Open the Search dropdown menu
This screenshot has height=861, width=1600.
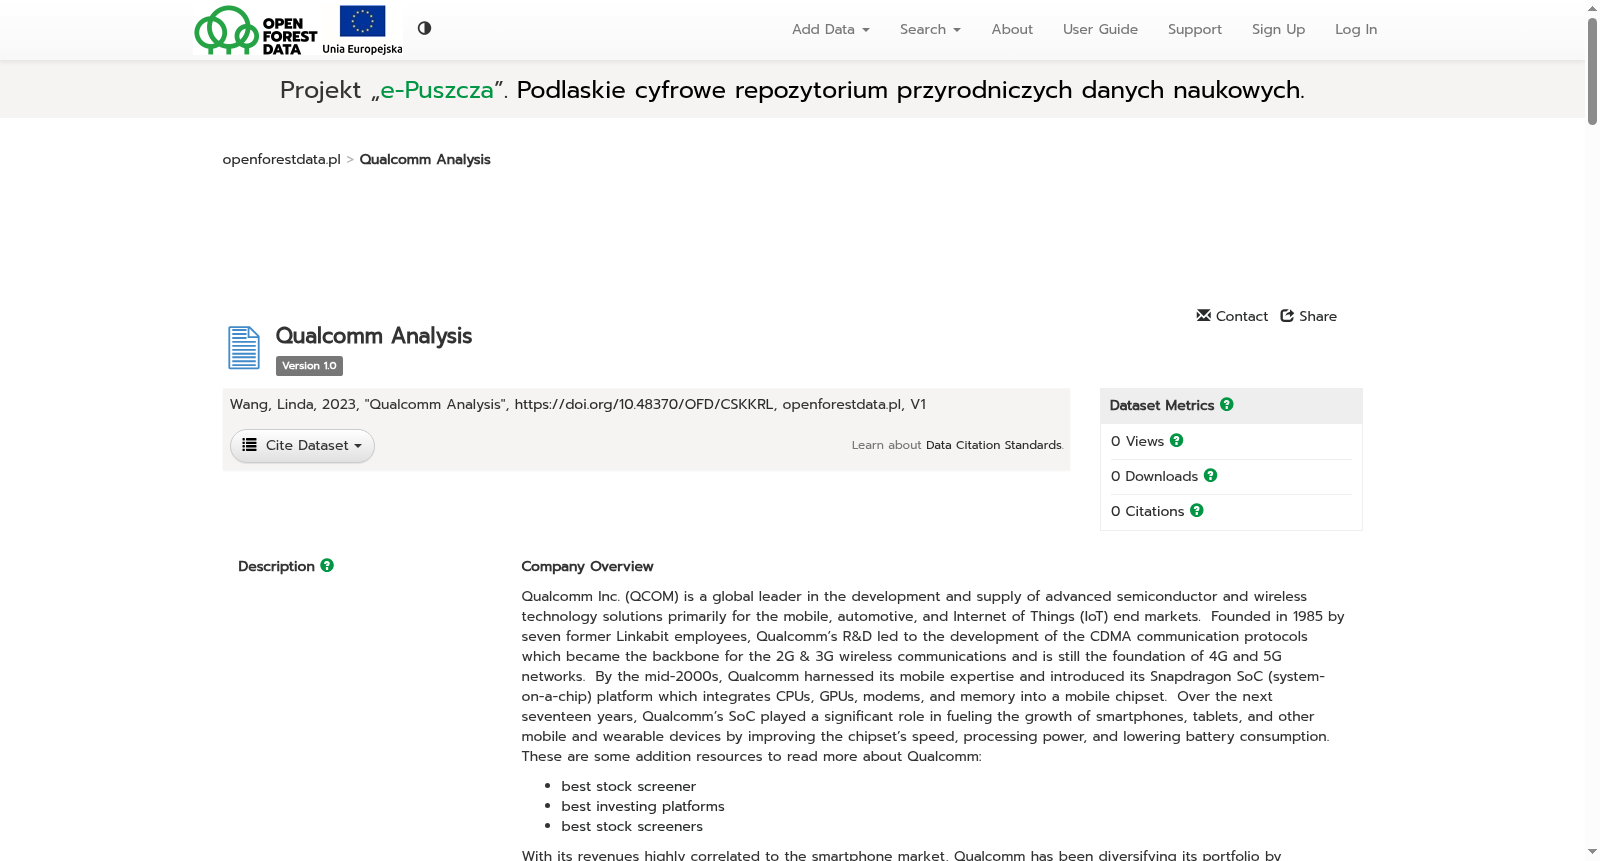click(x=930, y=29)
